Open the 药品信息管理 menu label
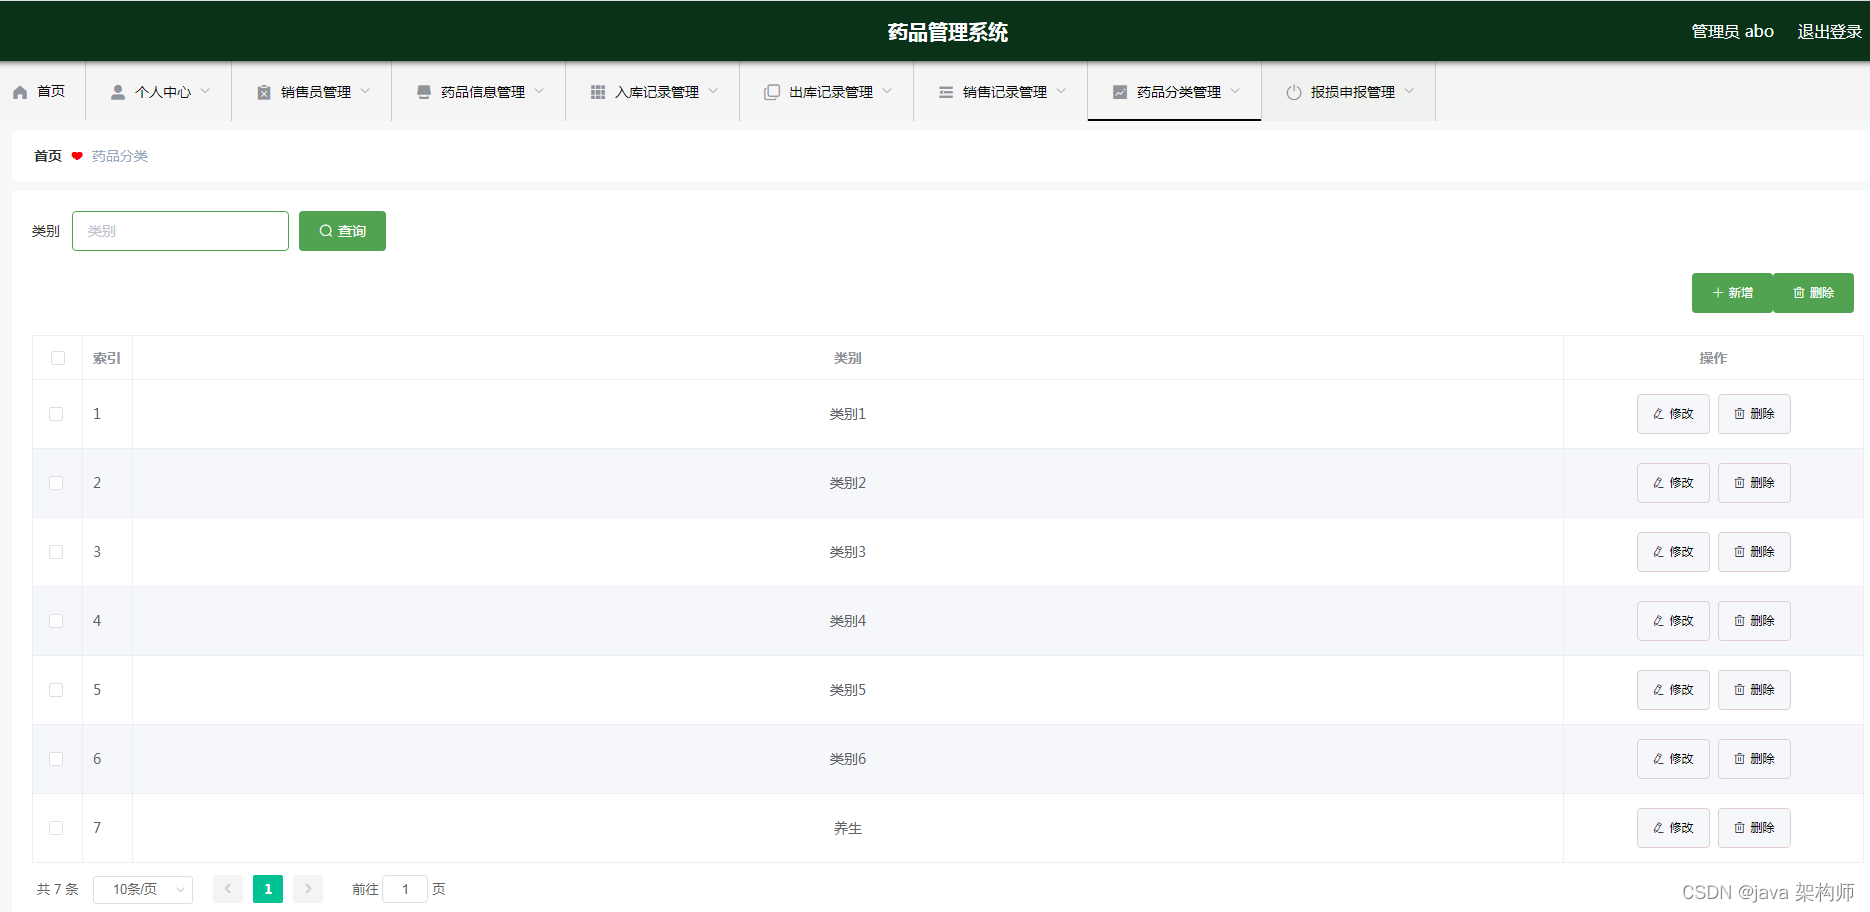 coord(483,92)
